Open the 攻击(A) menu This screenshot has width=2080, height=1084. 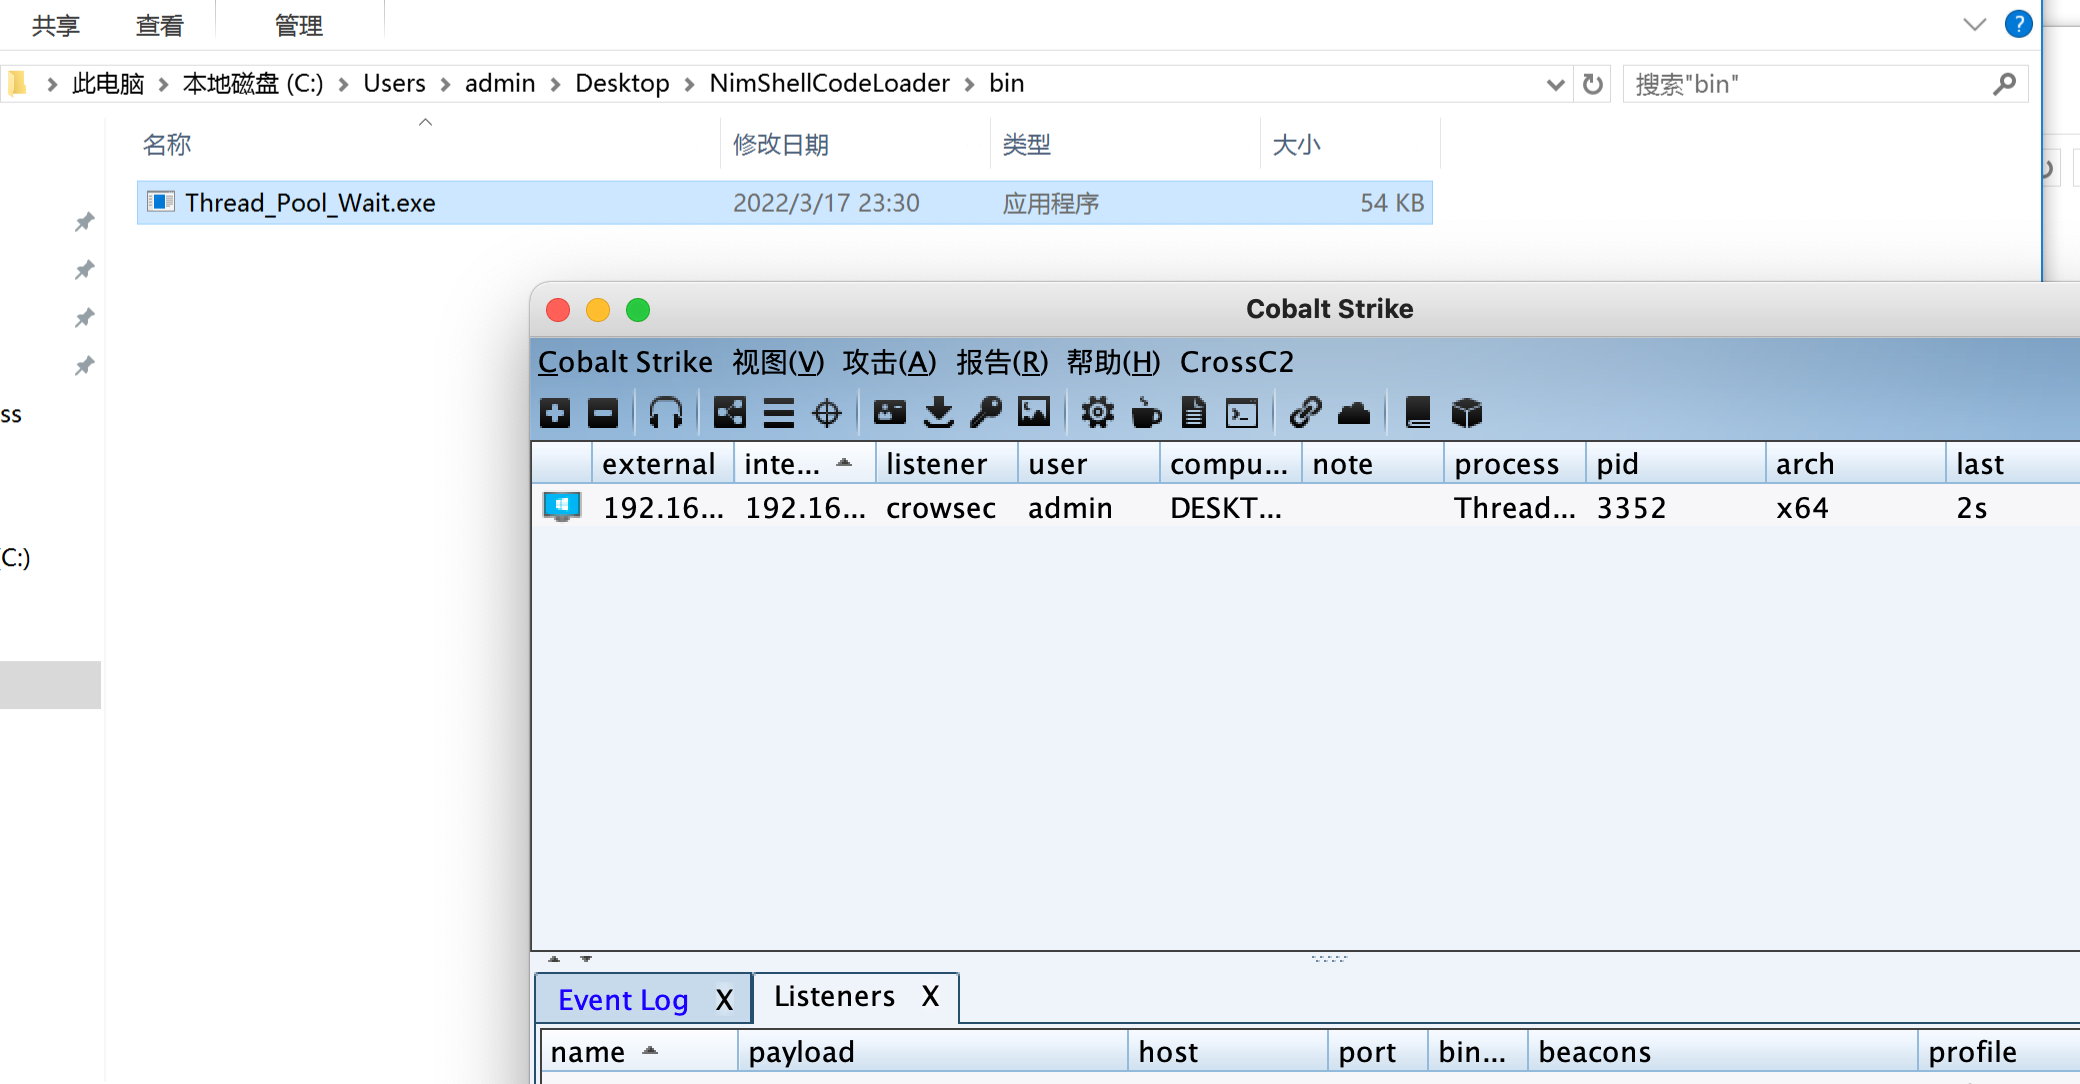889,362
